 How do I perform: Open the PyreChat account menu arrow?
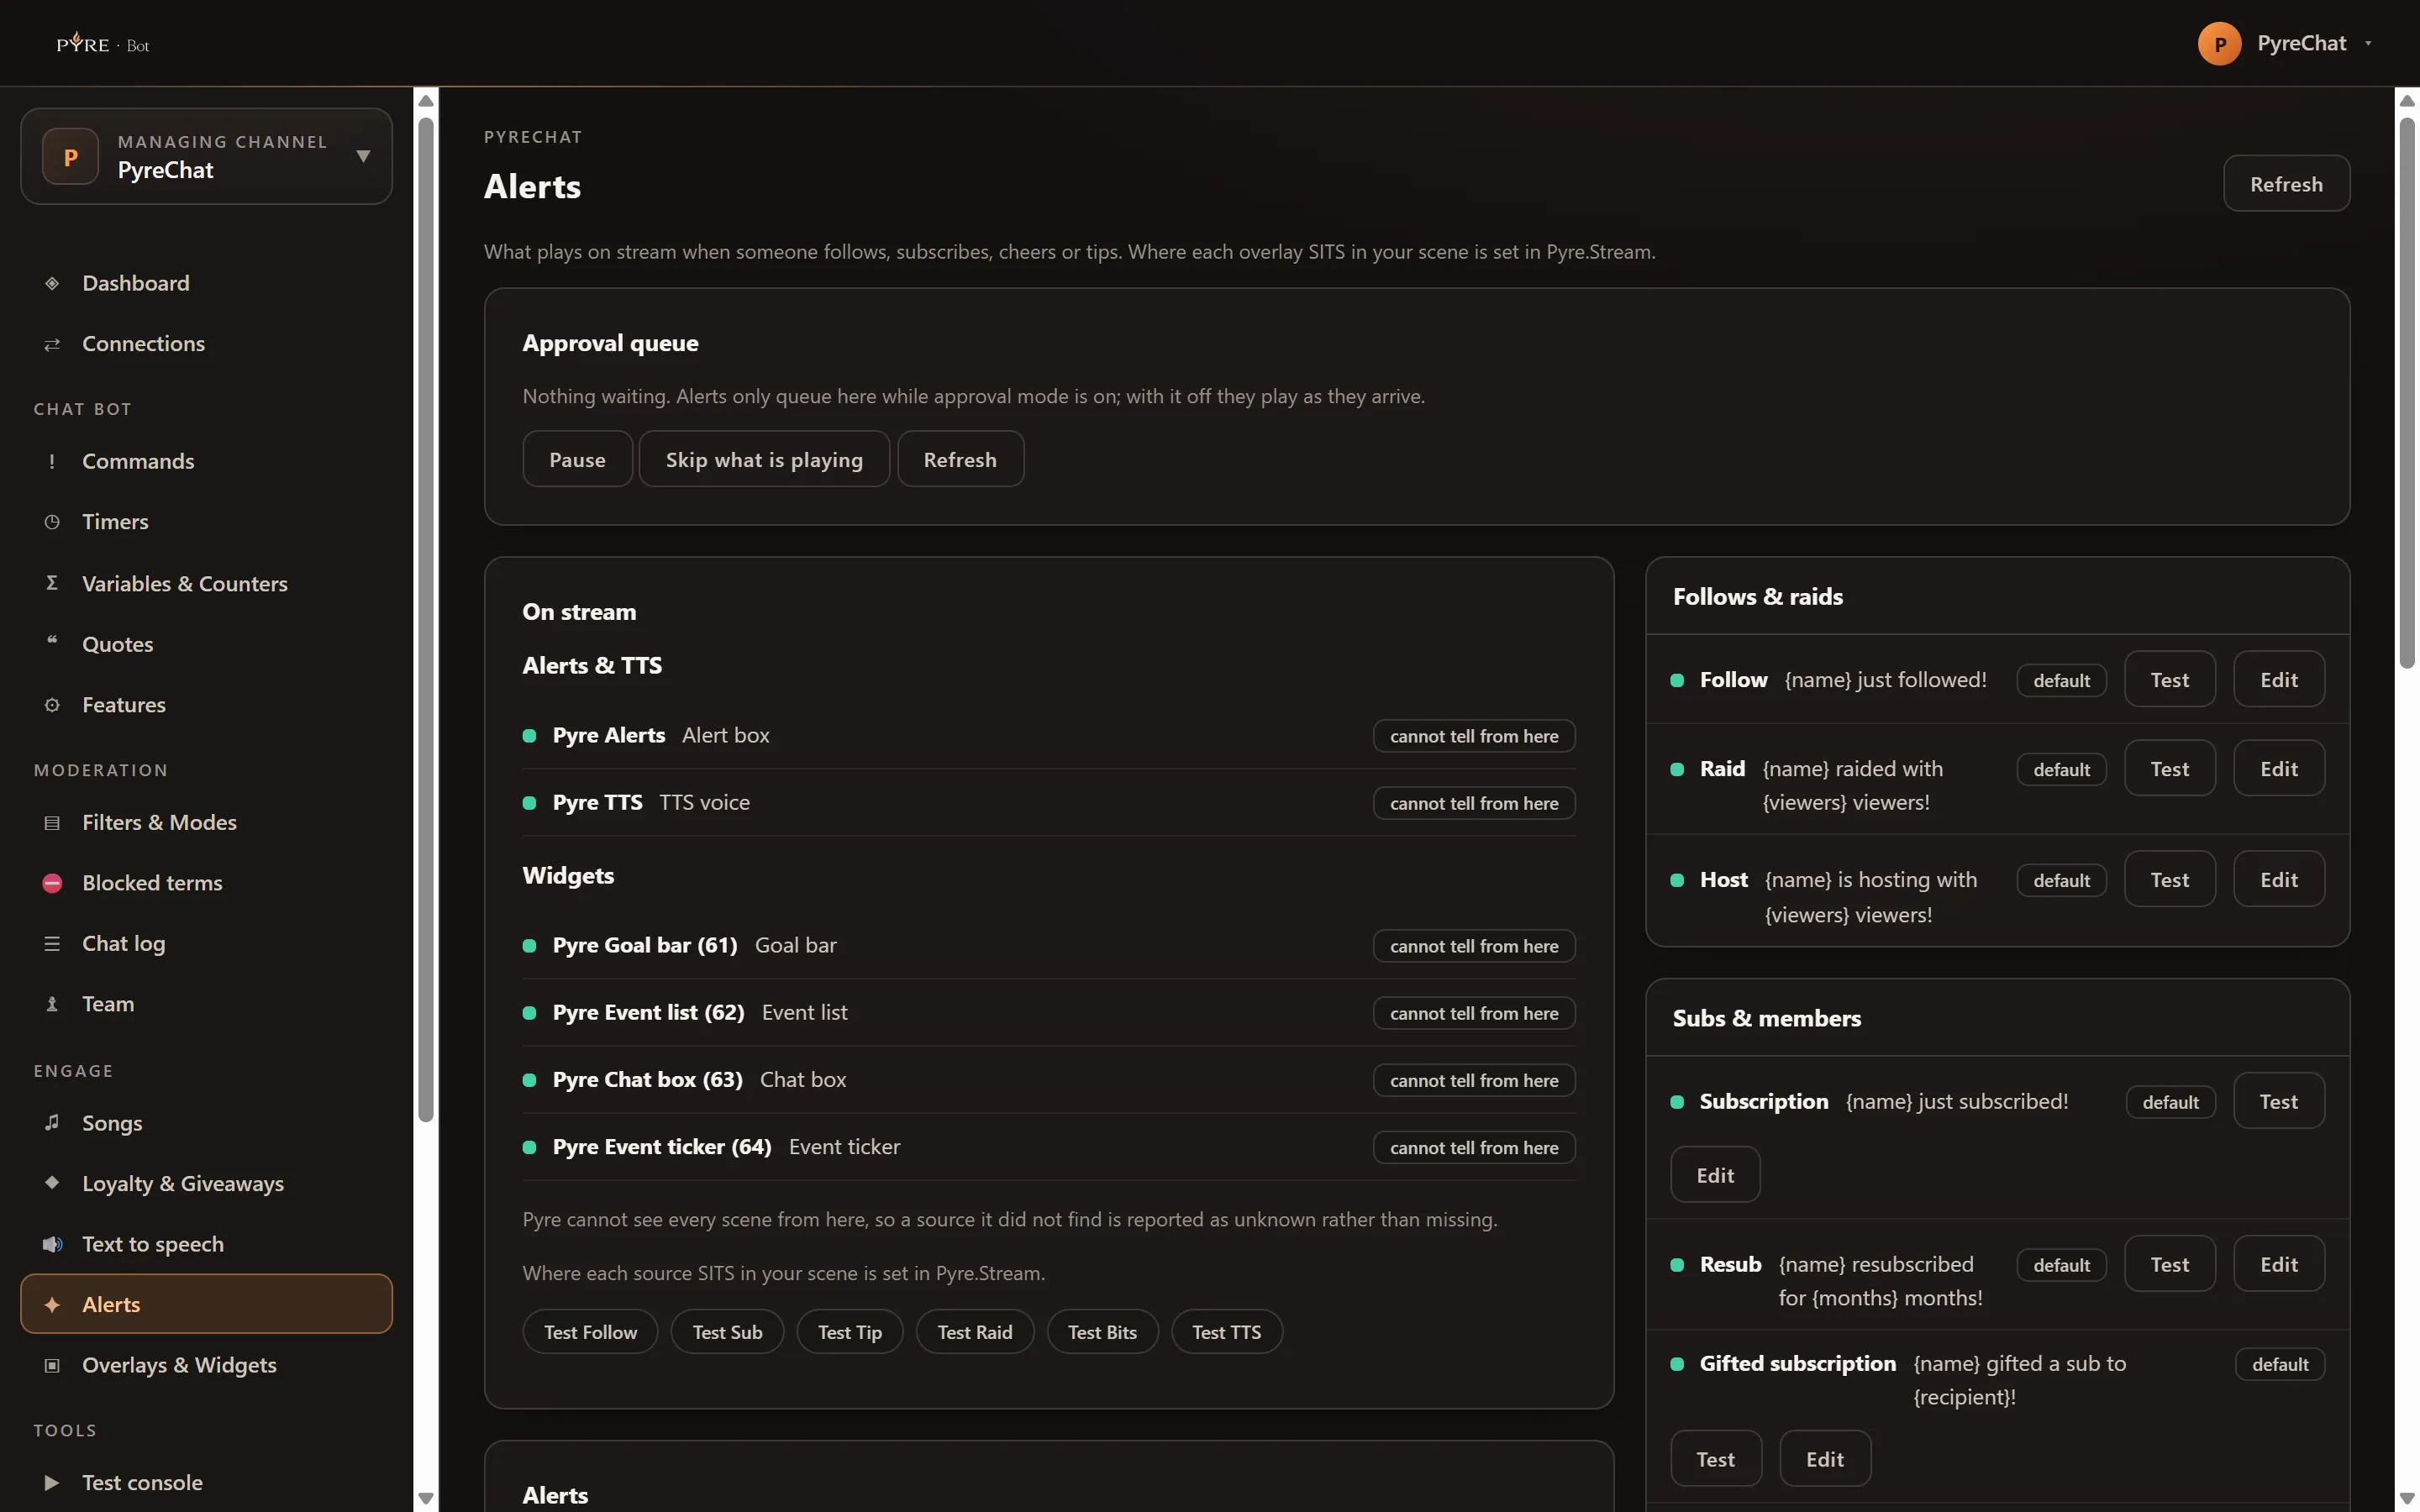click(2368, 43)
